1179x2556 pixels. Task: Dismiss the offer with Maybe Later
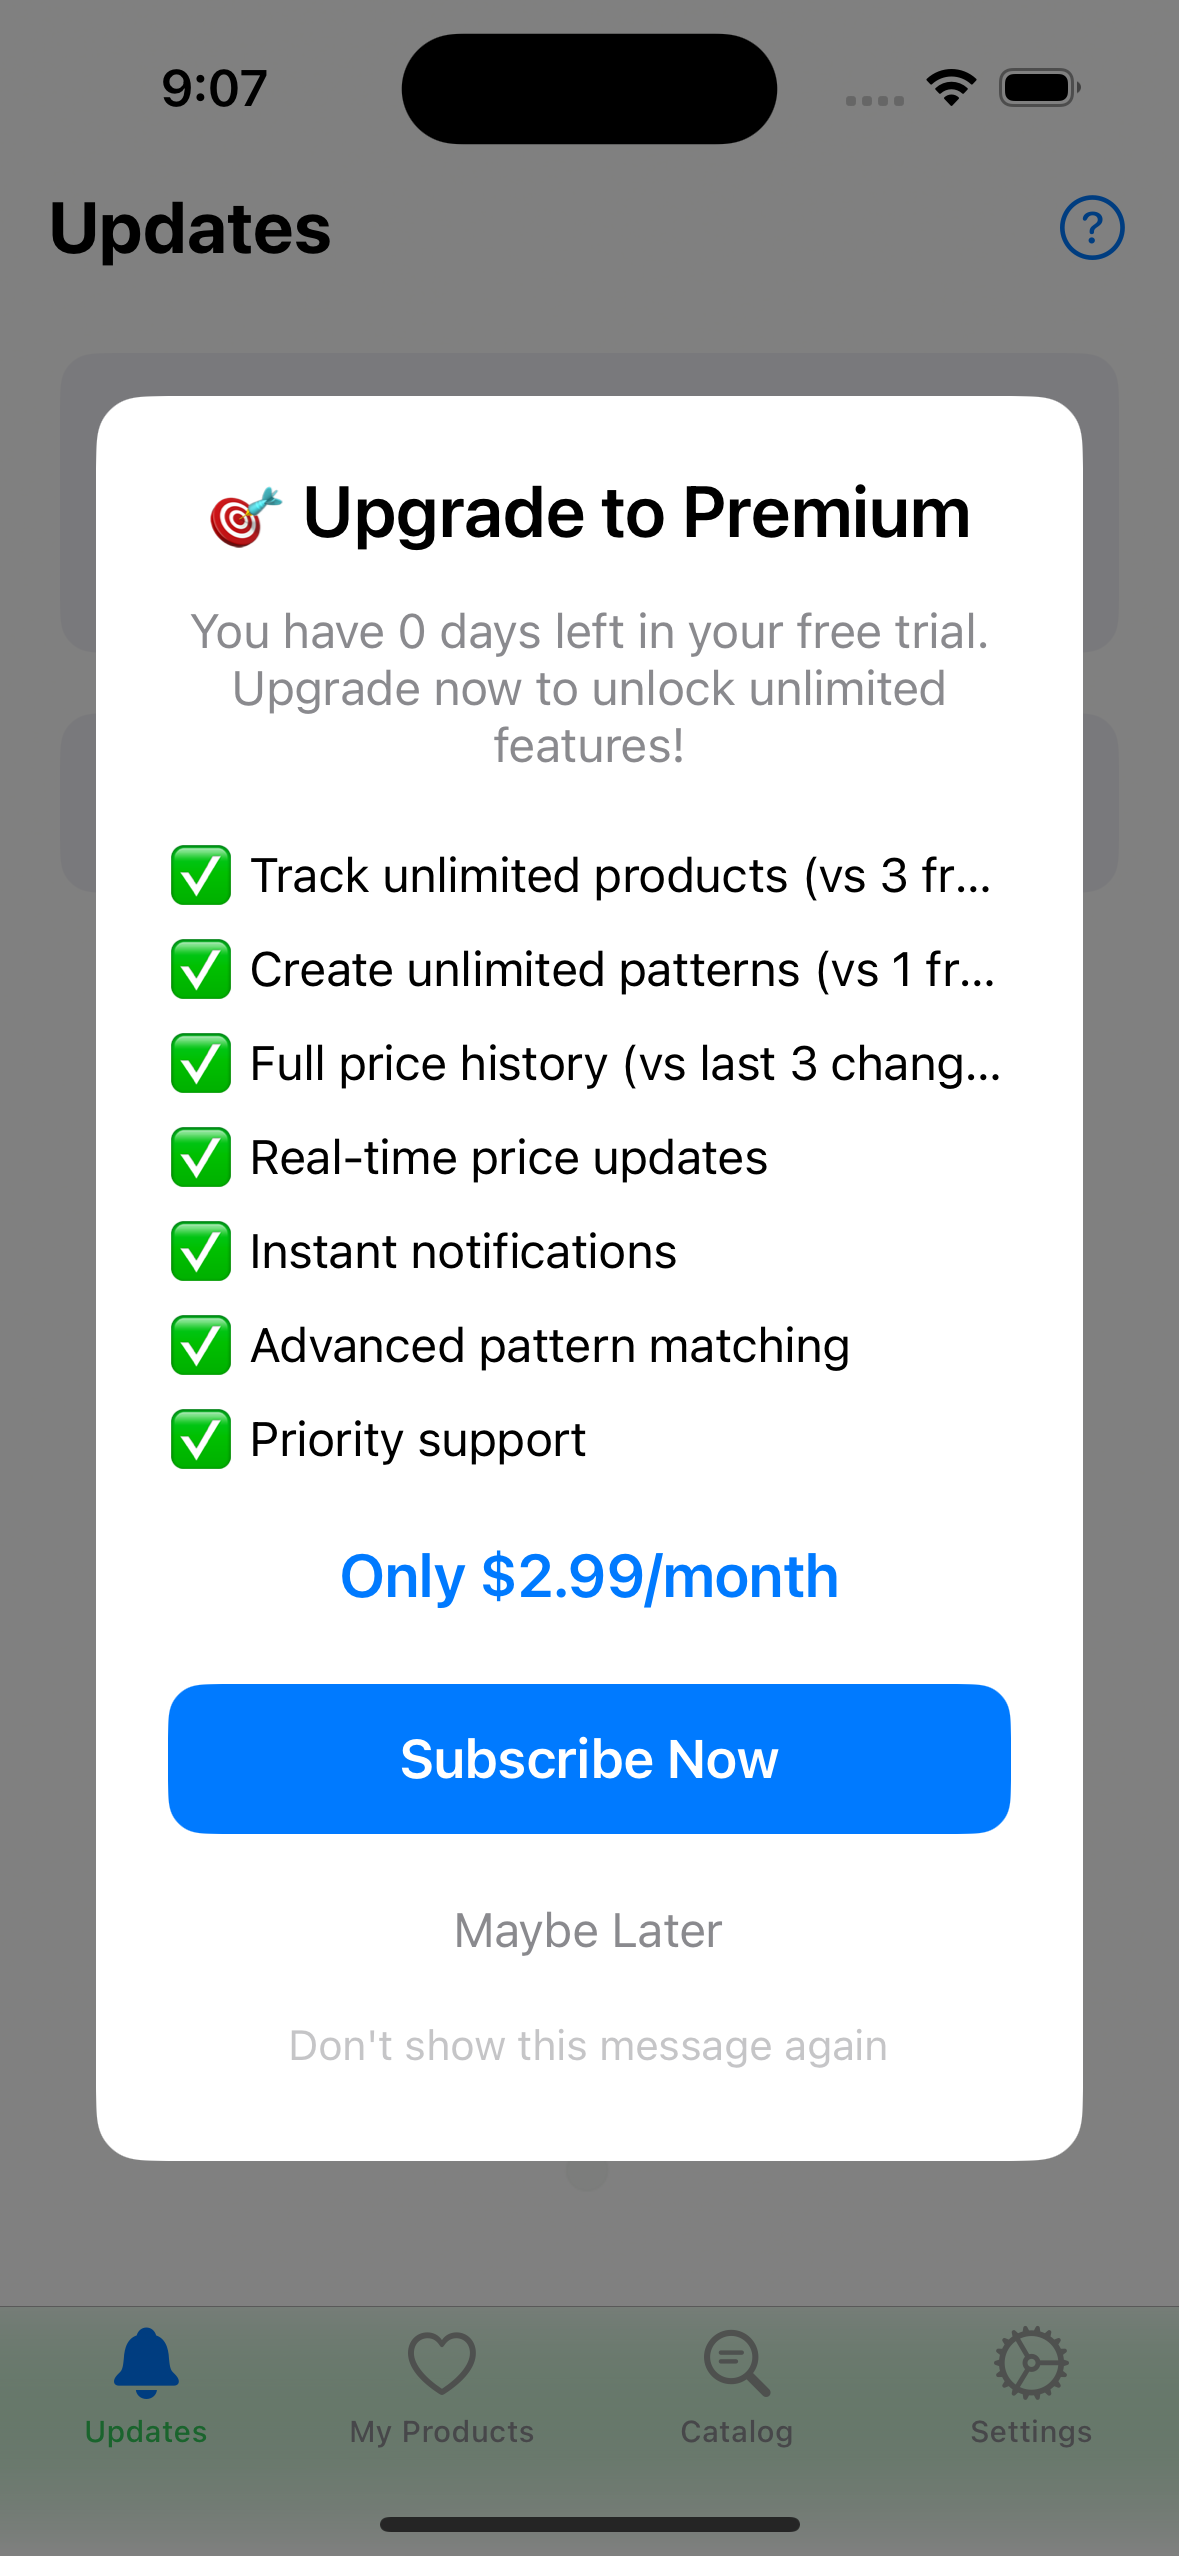[588, 1929]
